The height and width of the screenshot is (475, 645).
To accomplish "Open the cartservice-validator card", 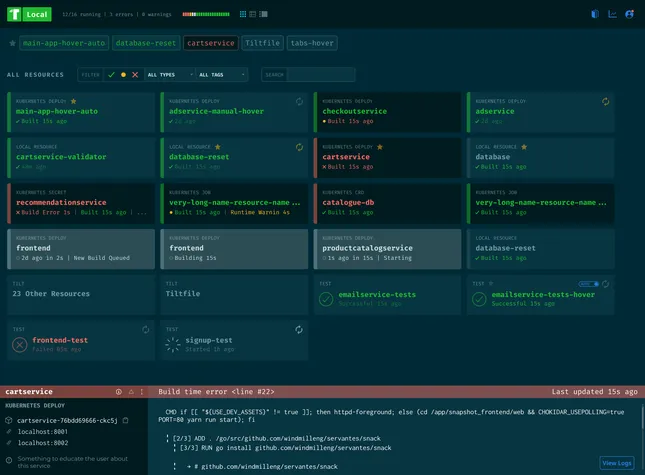I will click(x=81, y=158).
